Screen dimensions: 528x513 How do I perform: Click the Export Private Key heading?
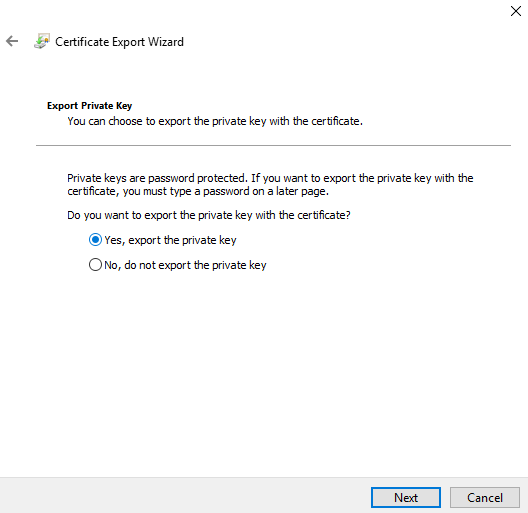point(90,106)
